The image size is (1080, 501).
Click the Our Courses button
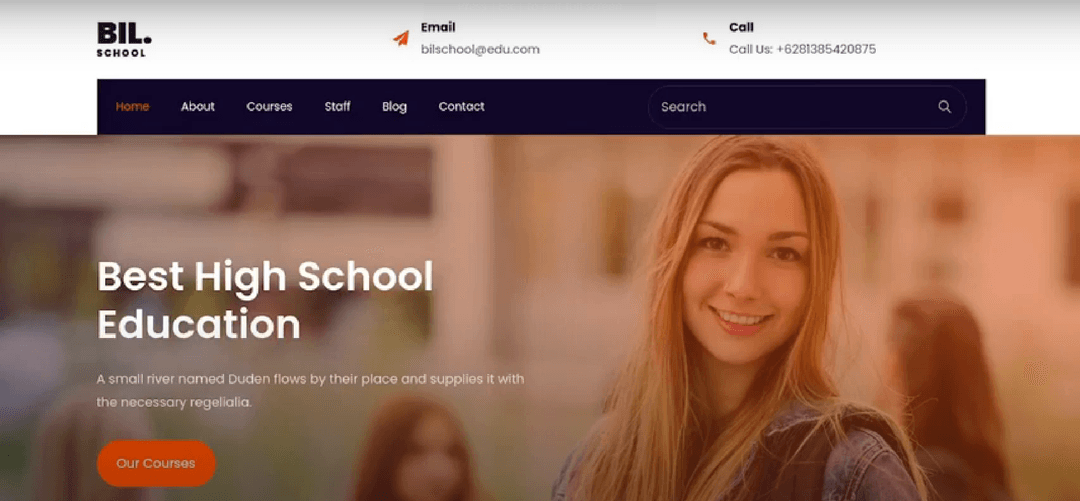(x=156, y=463)
